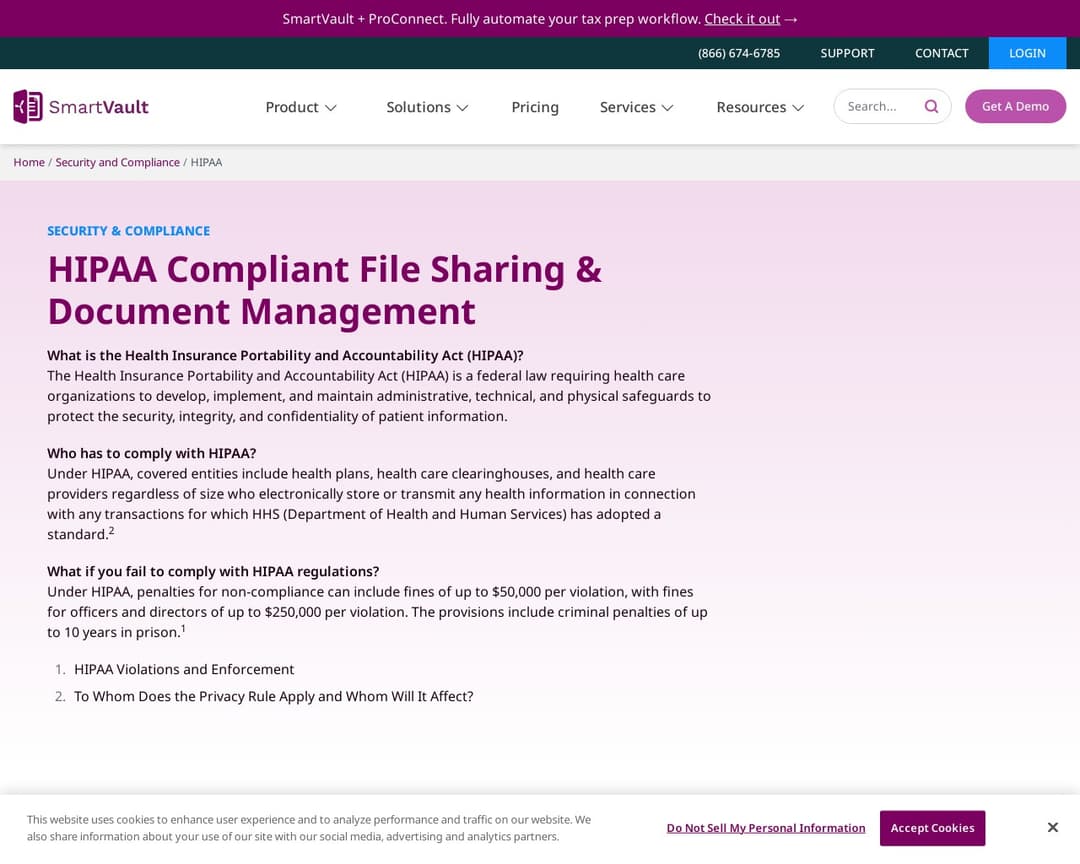Dismiss the cookie banner with X
Viewport: 1080px width, 864px height.
1052,827
